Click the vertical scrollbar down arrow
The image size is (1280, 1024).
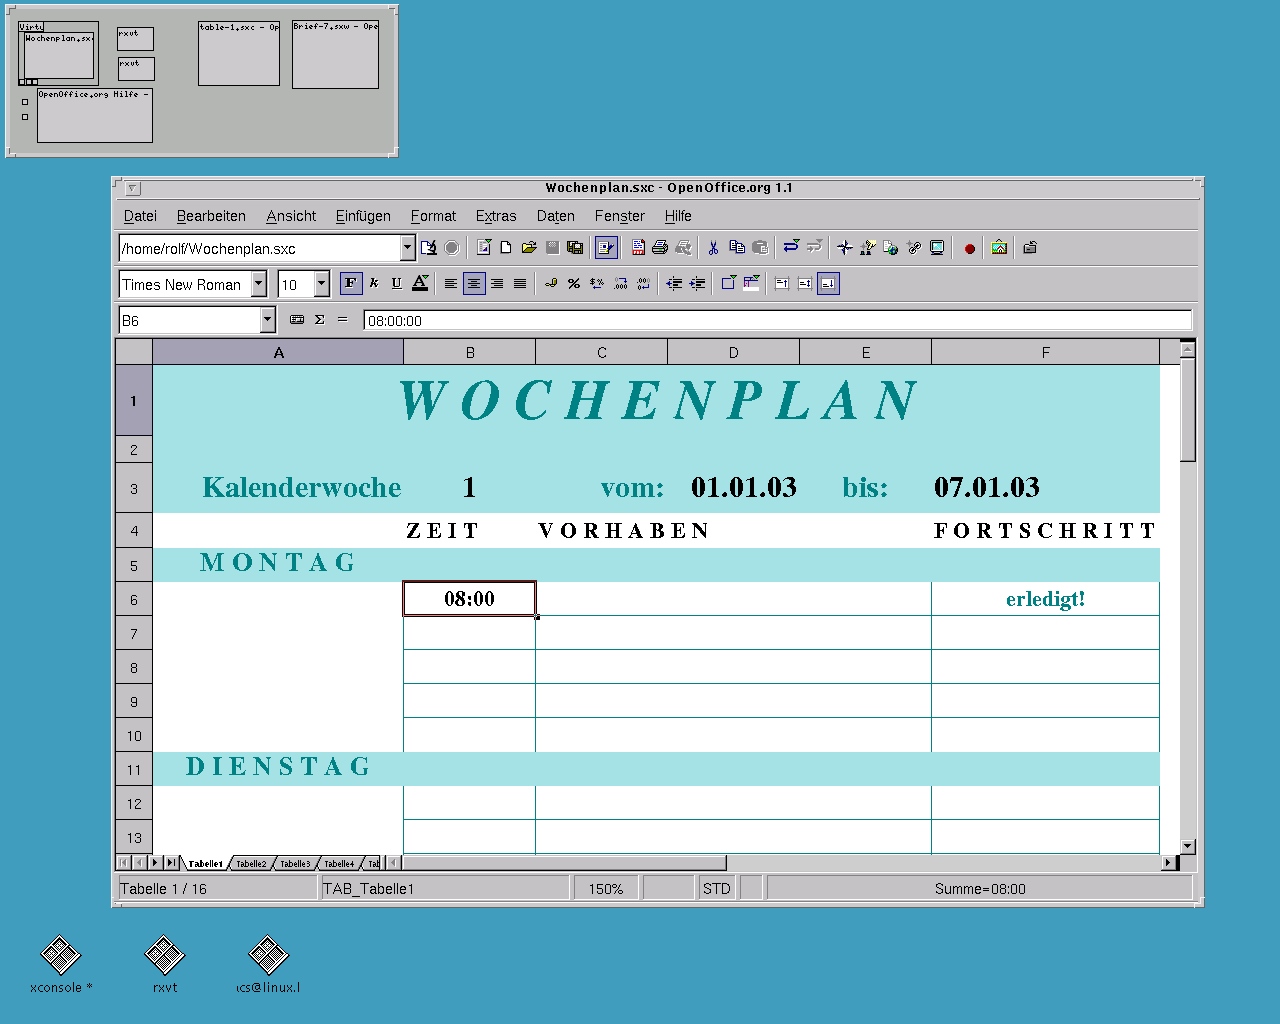(x=1187, y=846)
